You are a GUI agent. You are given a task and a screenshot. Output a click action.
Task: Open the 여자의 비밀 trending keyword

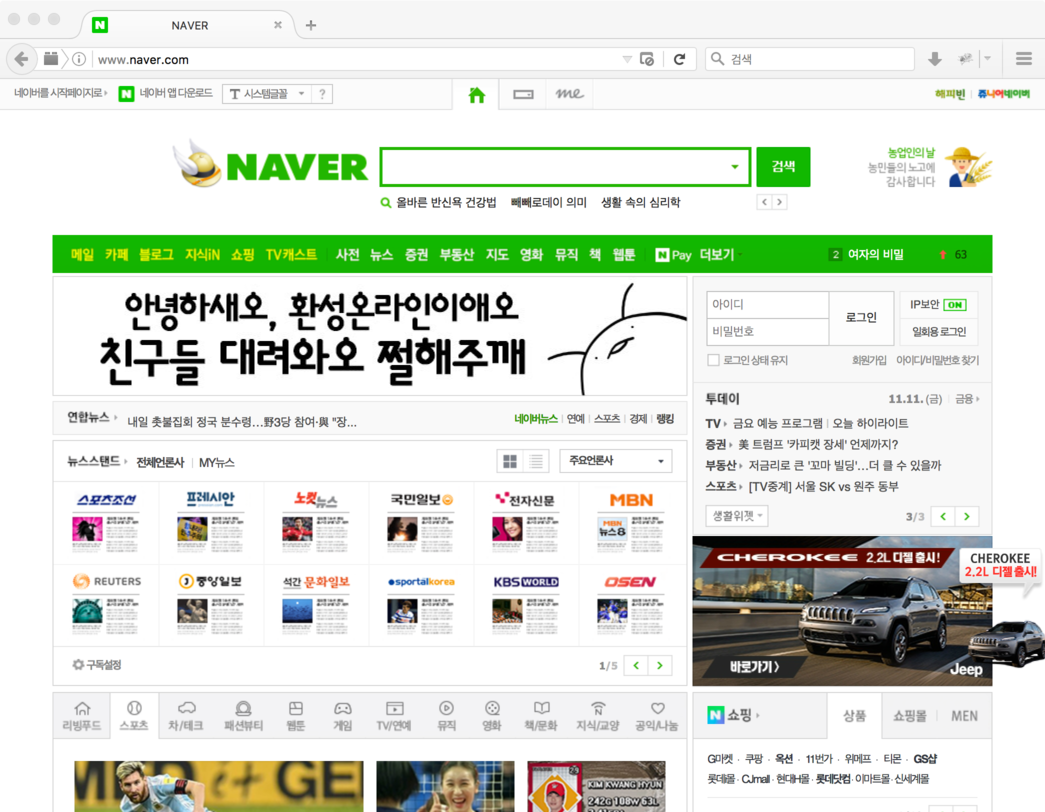pos(875,254)
